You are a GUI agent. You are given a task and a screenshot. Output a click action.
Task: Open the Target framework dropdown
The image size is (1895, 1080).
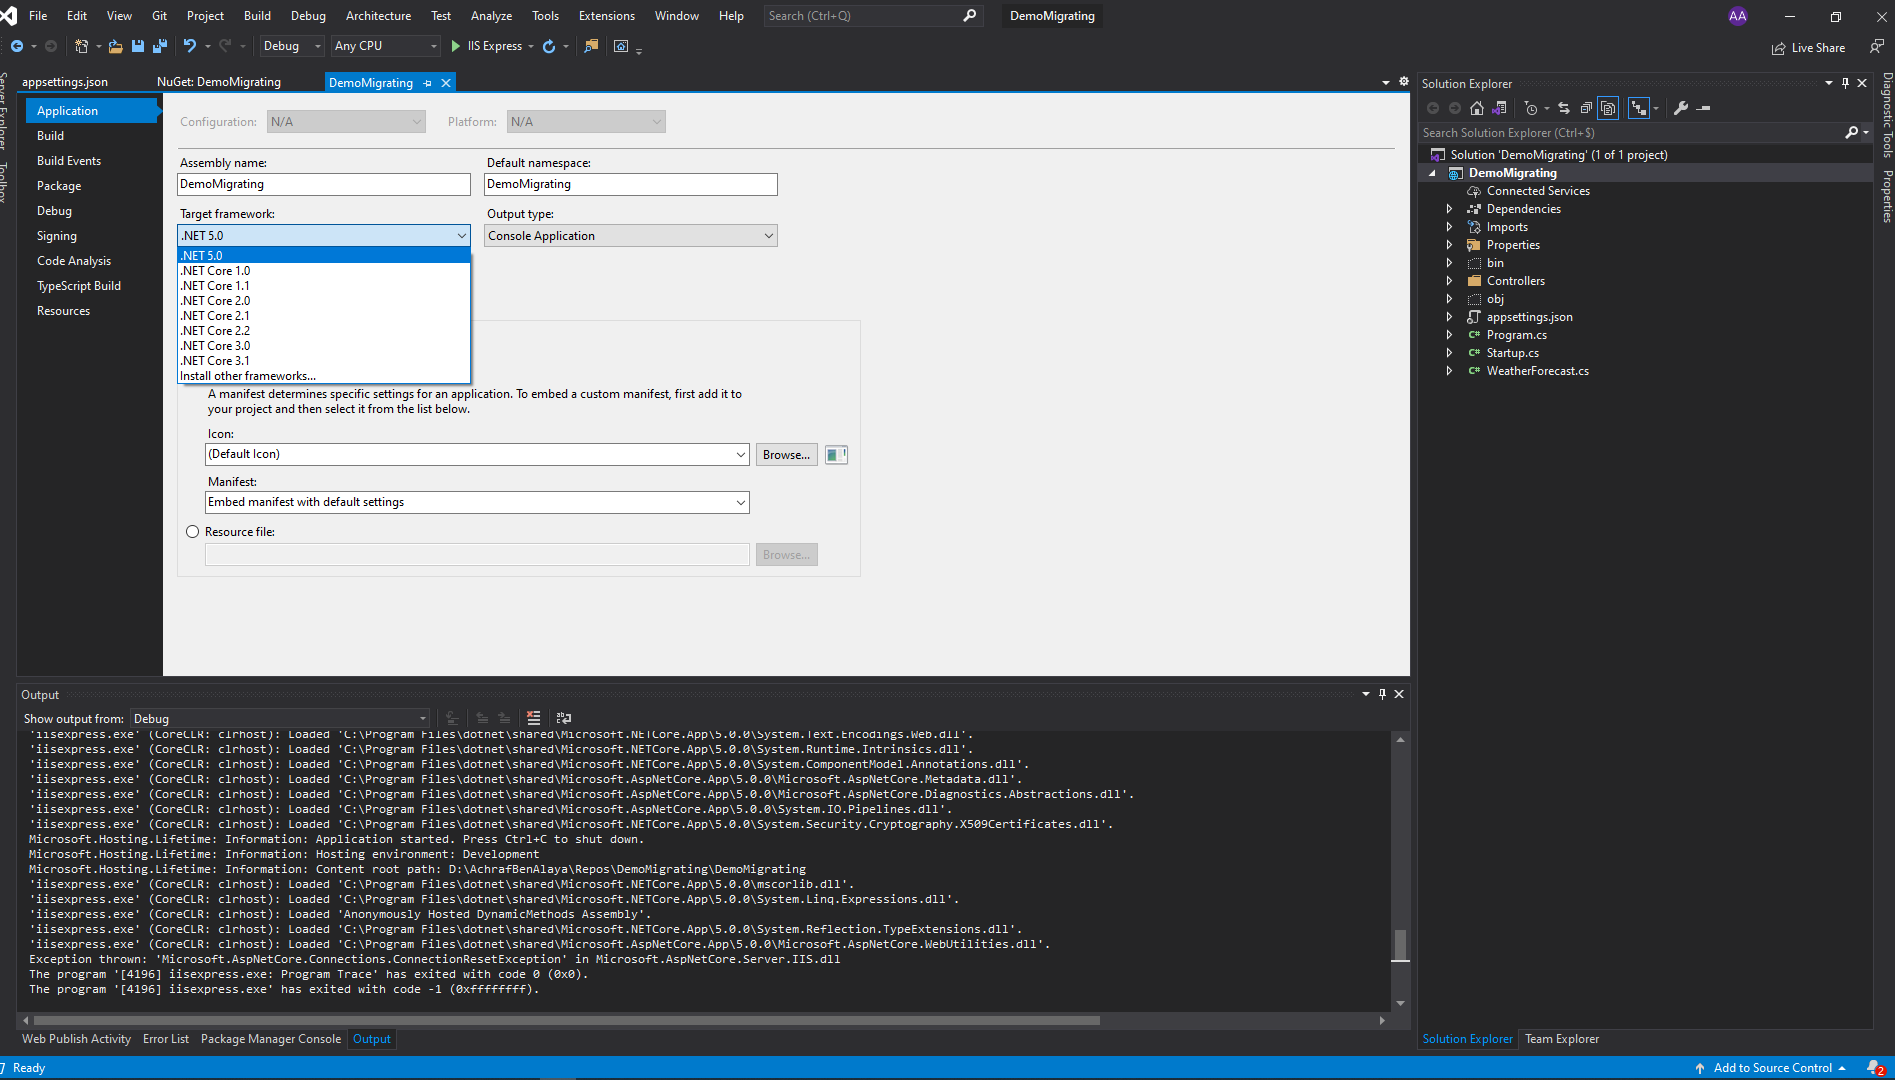324,236
